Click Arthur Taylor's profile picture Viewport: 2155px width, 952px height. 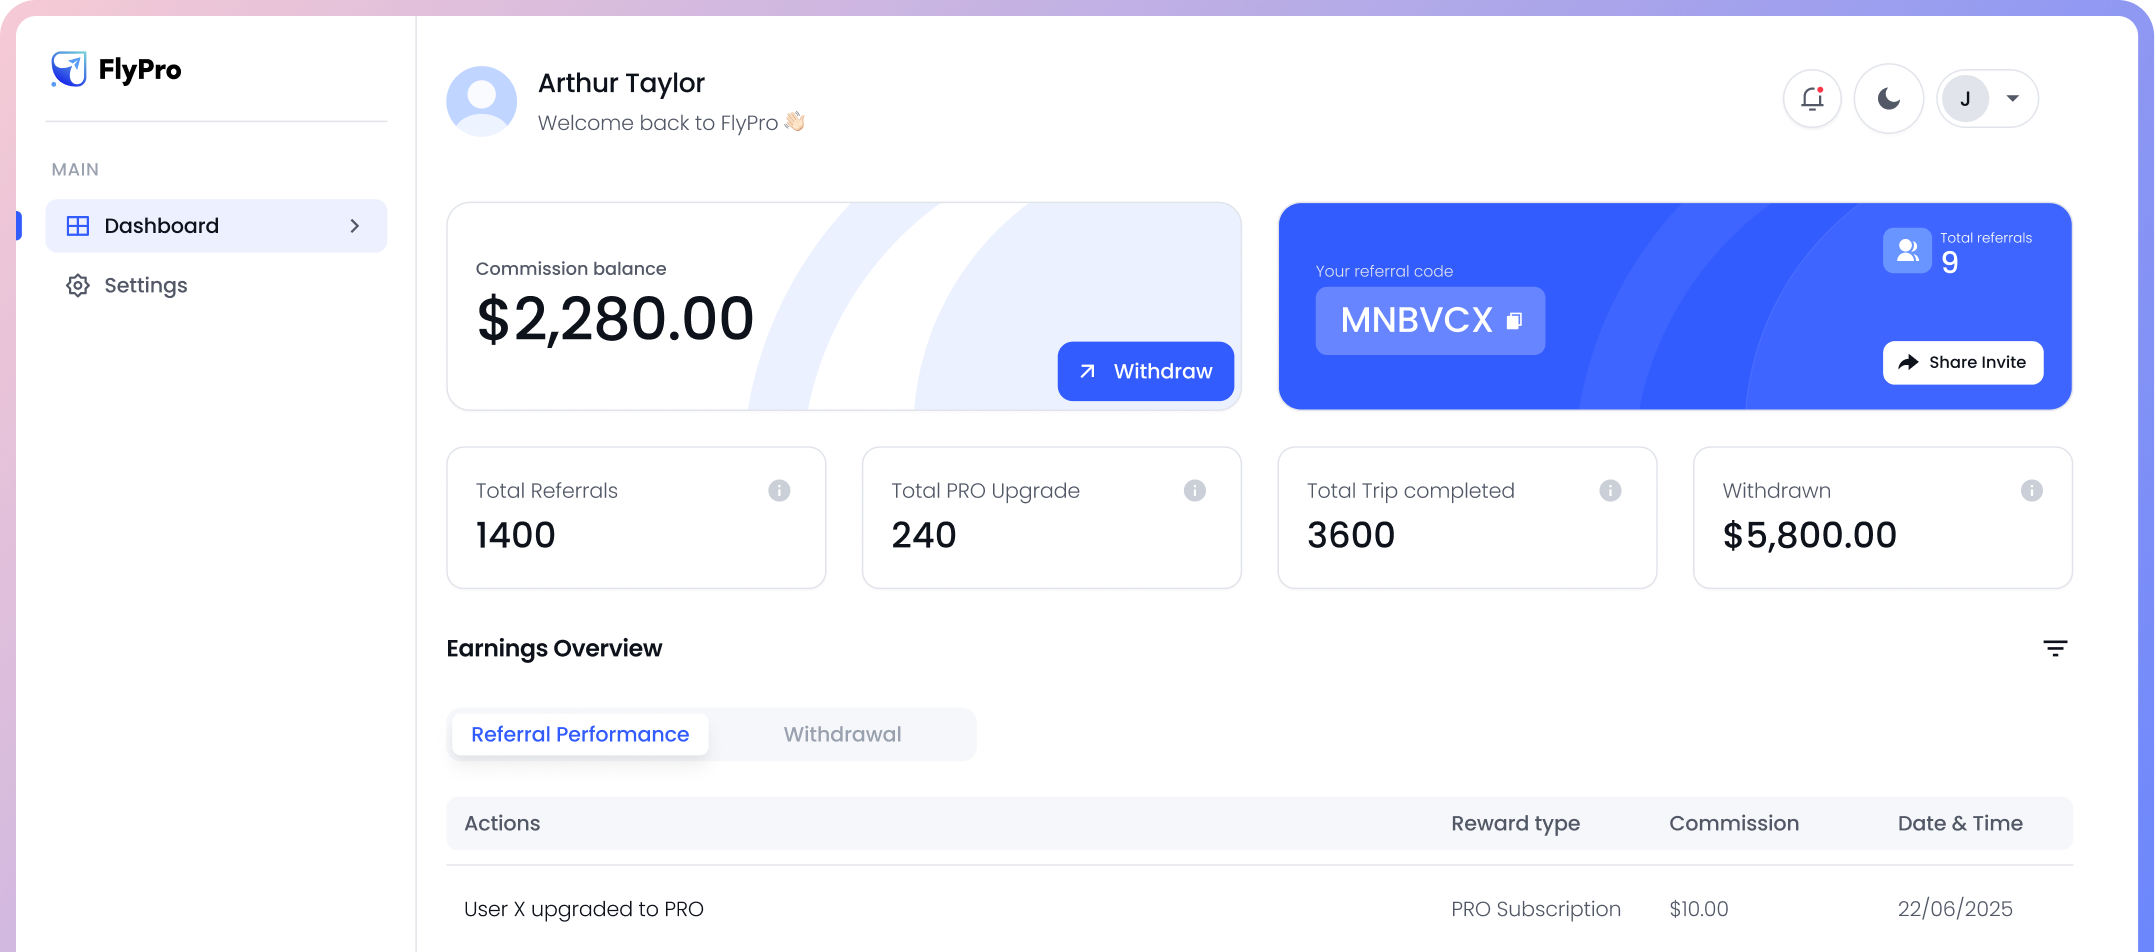tap(481, 100)
